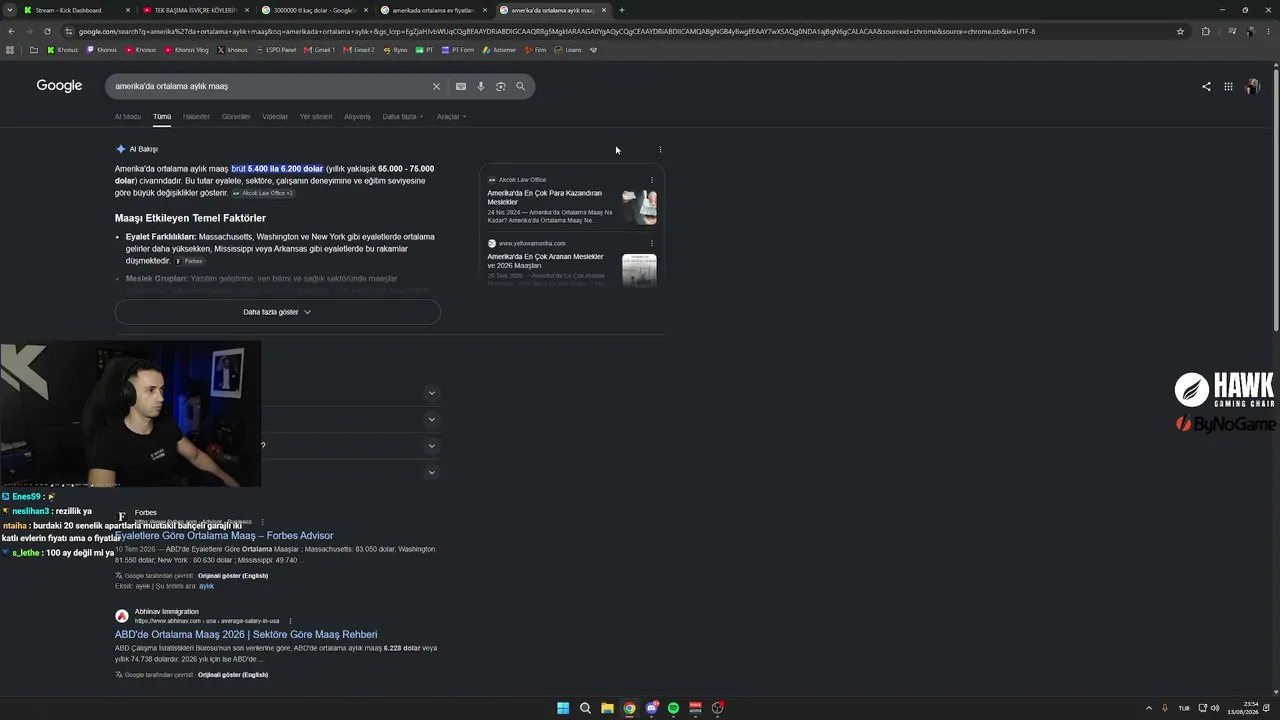Switch to the TEK BAŞIMA İSVİÇRE KÖYLERİ tab
1280x720 pixels.
coord(195,10)
